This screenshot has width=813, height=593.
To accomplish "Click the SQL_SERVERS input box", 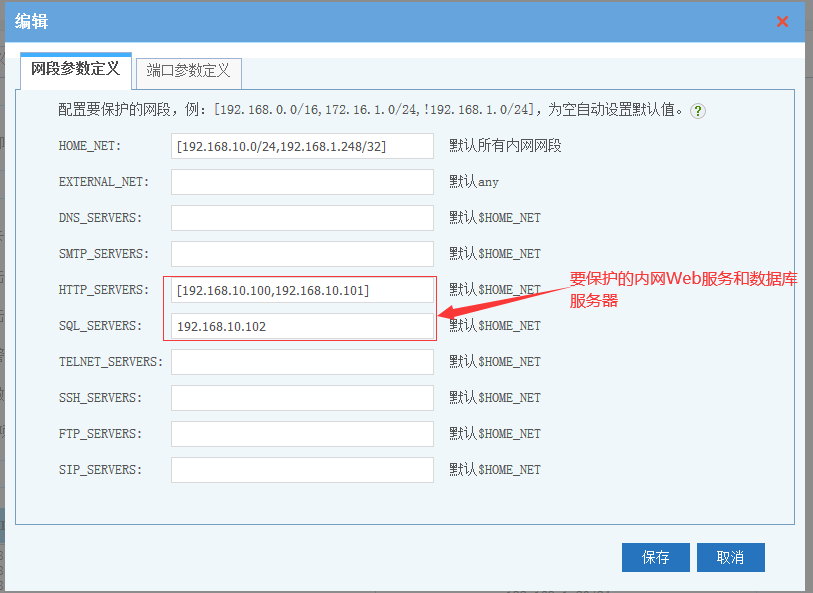I will [x=302, y=326].
